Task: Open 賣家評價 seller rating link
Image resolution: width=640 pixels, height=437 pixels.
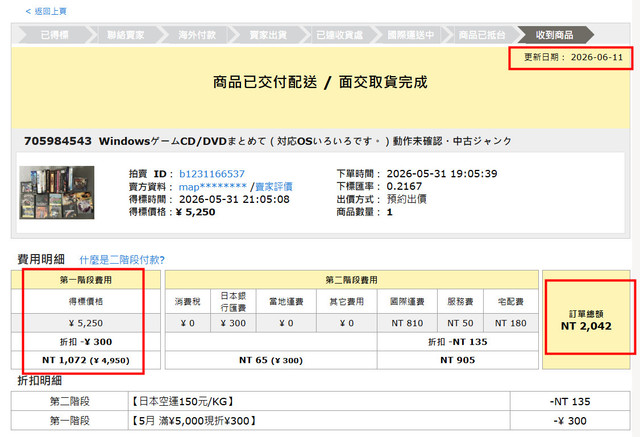Action: pyautogui.click(x=274, y=187)
